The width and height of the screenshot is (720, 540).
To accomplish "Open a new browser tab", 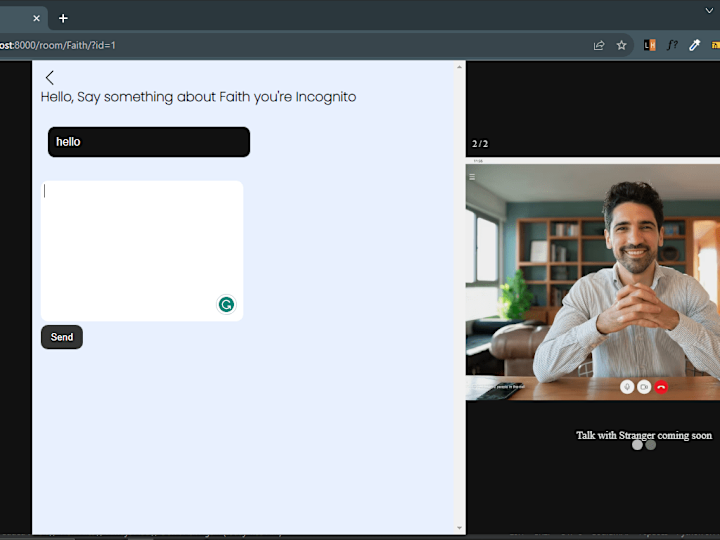I will click(63, 18).
